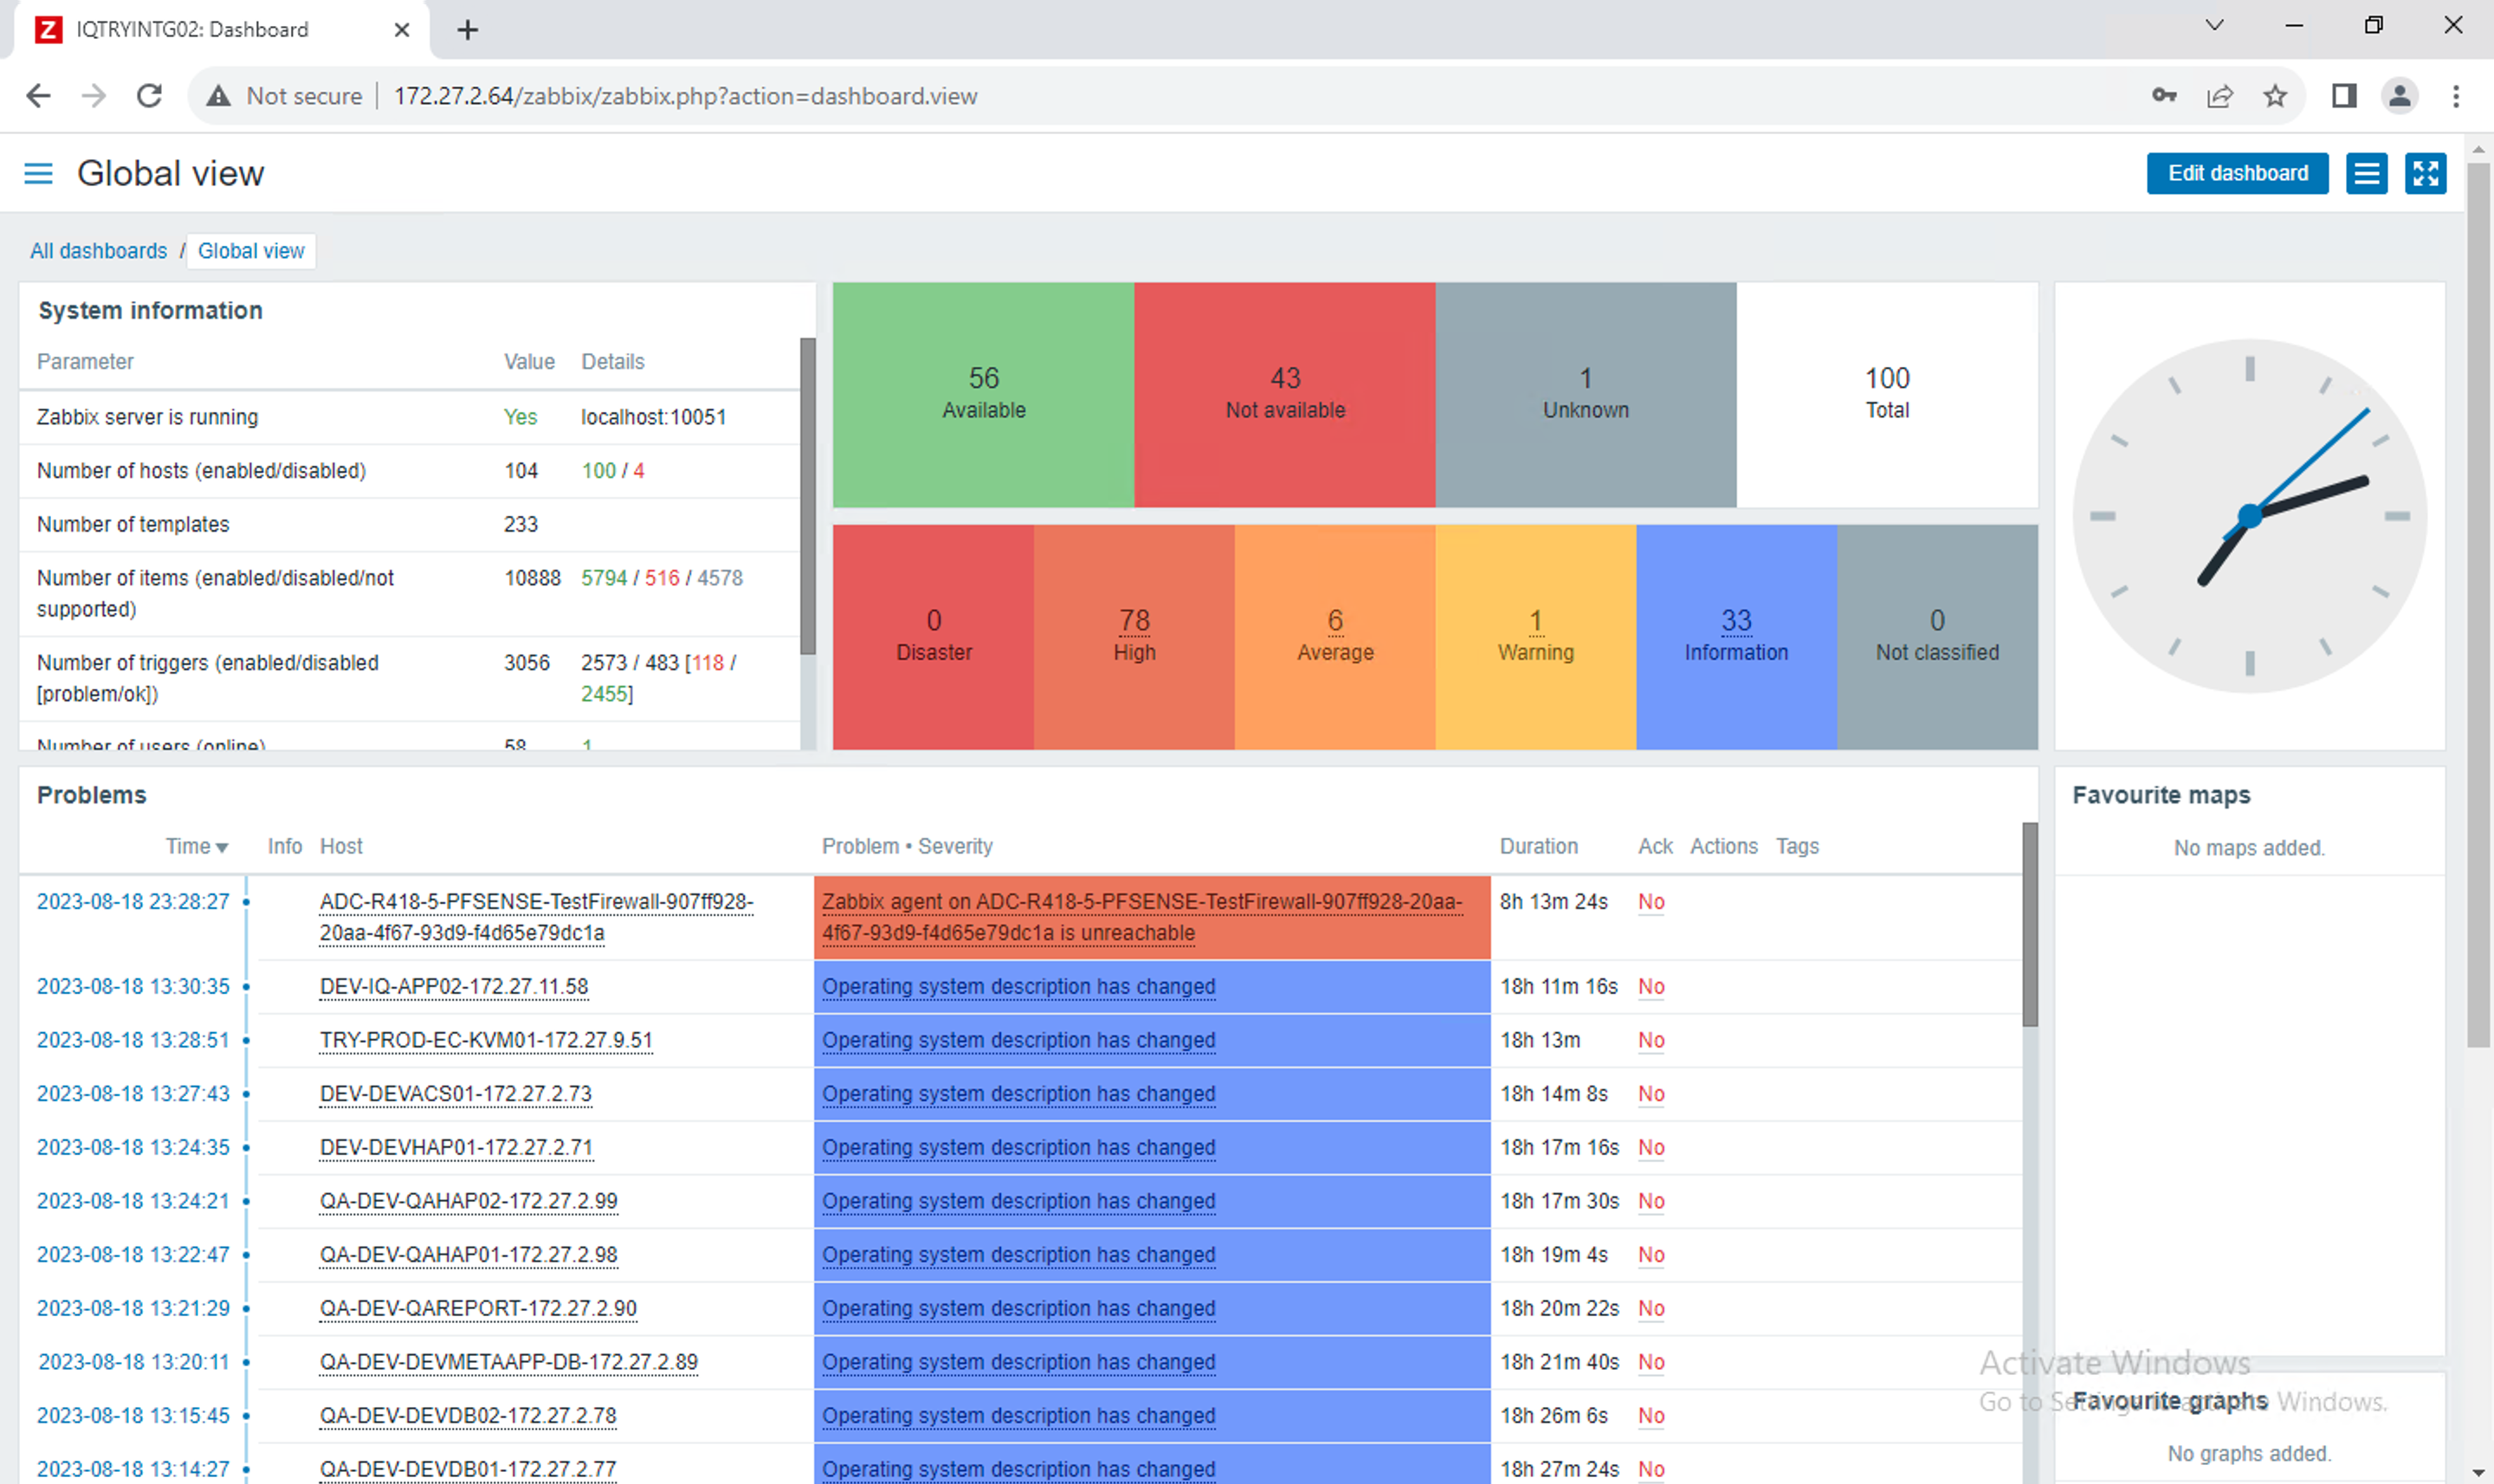Click the browser forward arrow
The image size is (2494, 1484).
click(94, 96)
